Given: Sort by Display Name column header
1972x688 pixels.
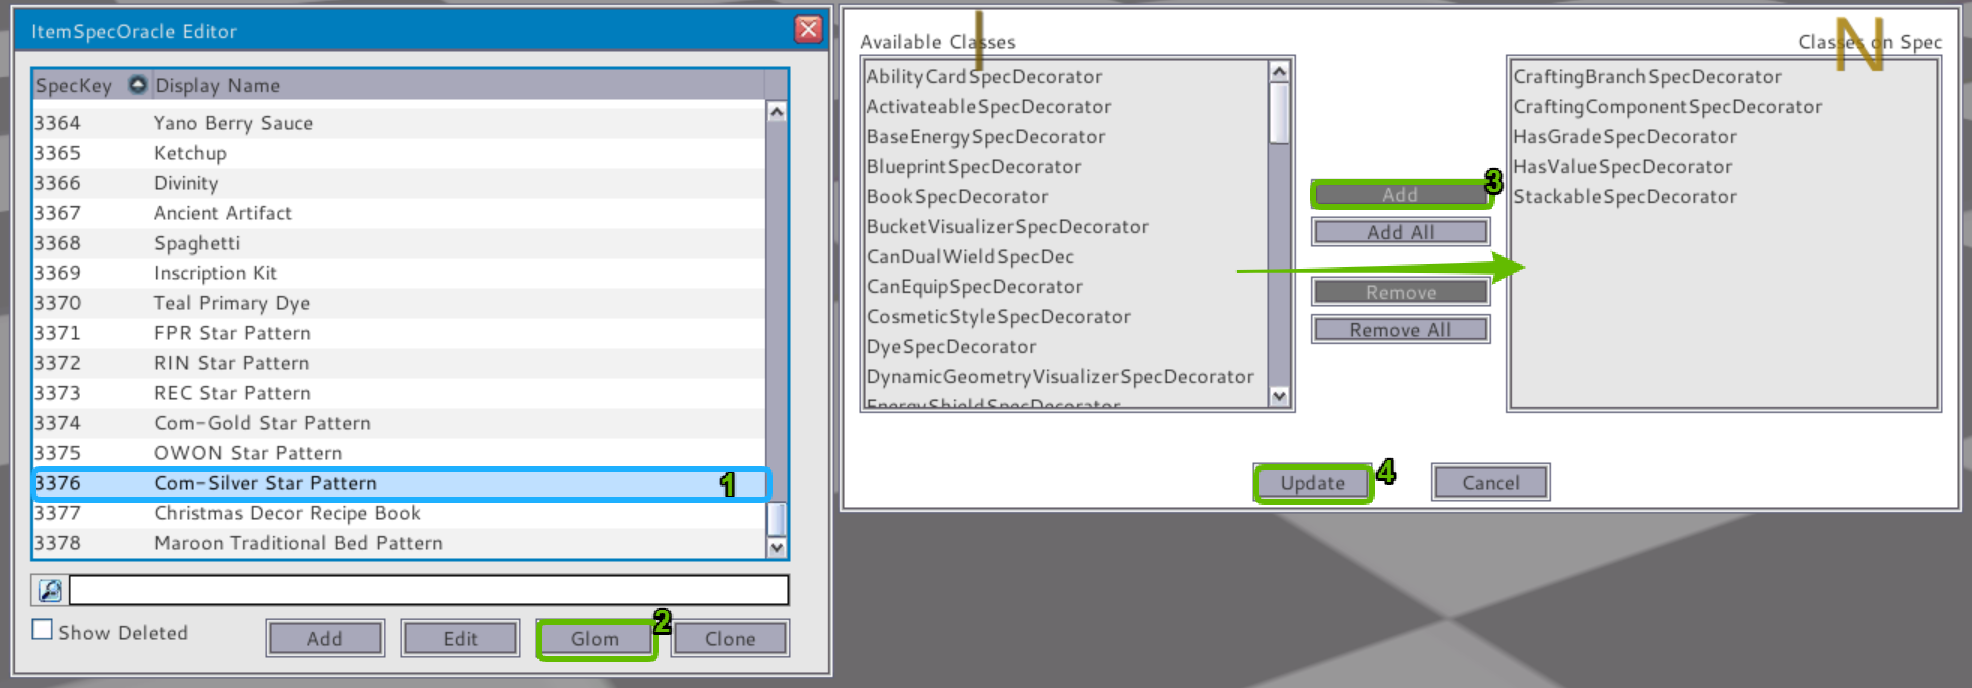Looking at the screenshot, I should click(x=218, y=86).
